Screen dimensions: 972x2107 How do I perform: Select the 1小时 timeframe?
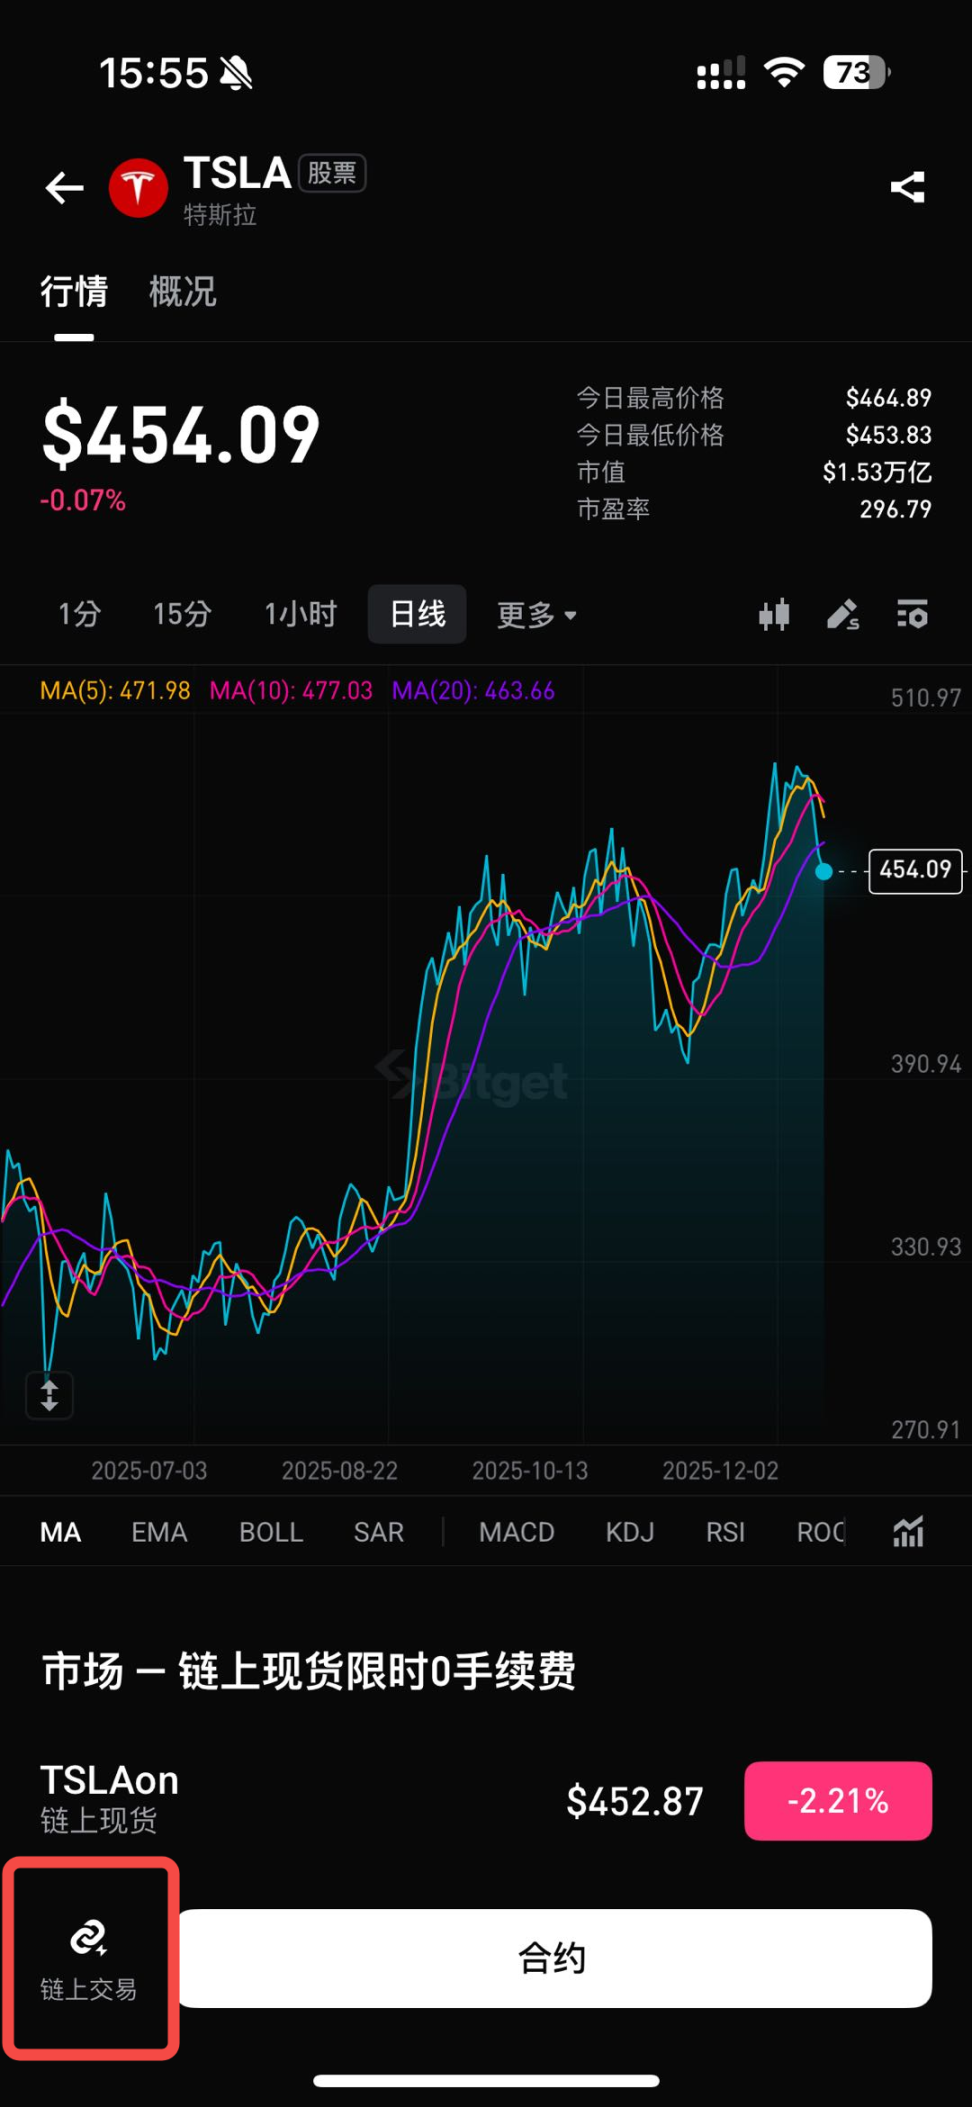[300, 614]
